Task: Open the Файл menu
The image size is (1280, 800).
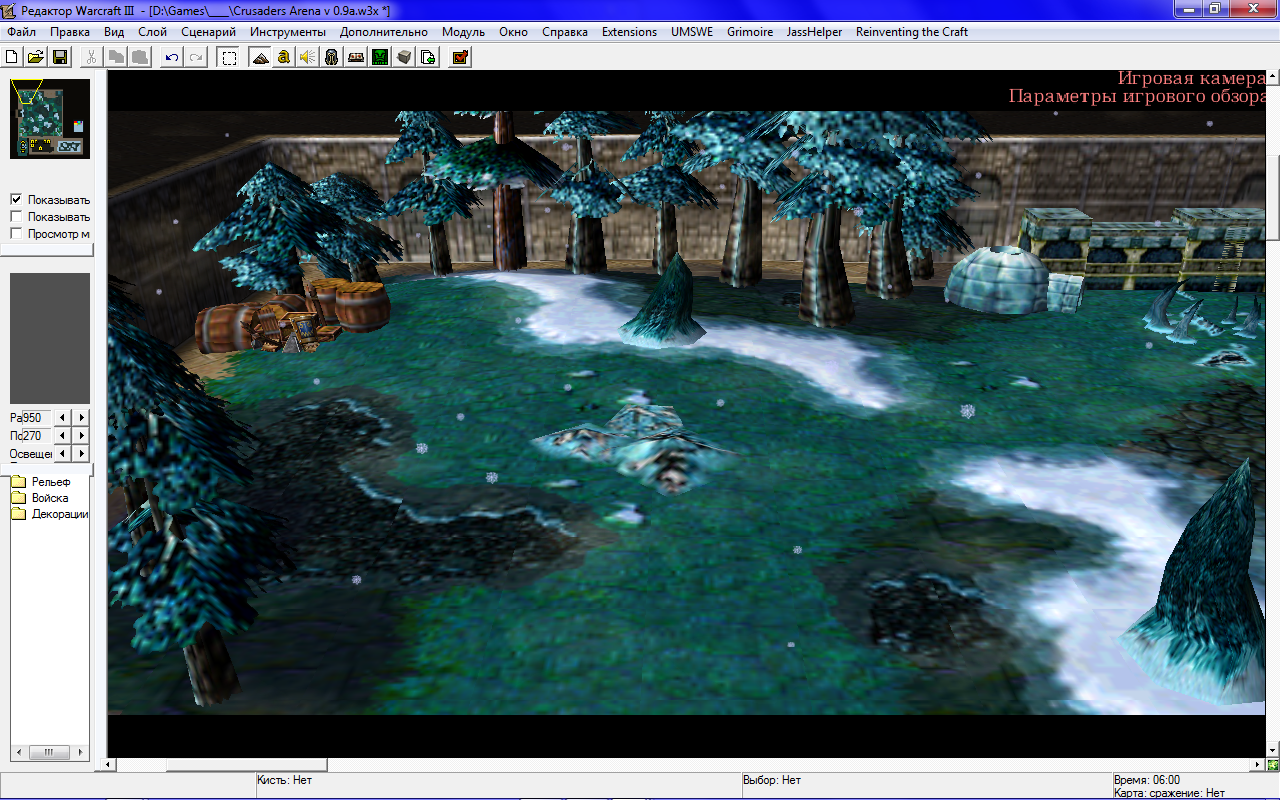Action: pos(21,32)
